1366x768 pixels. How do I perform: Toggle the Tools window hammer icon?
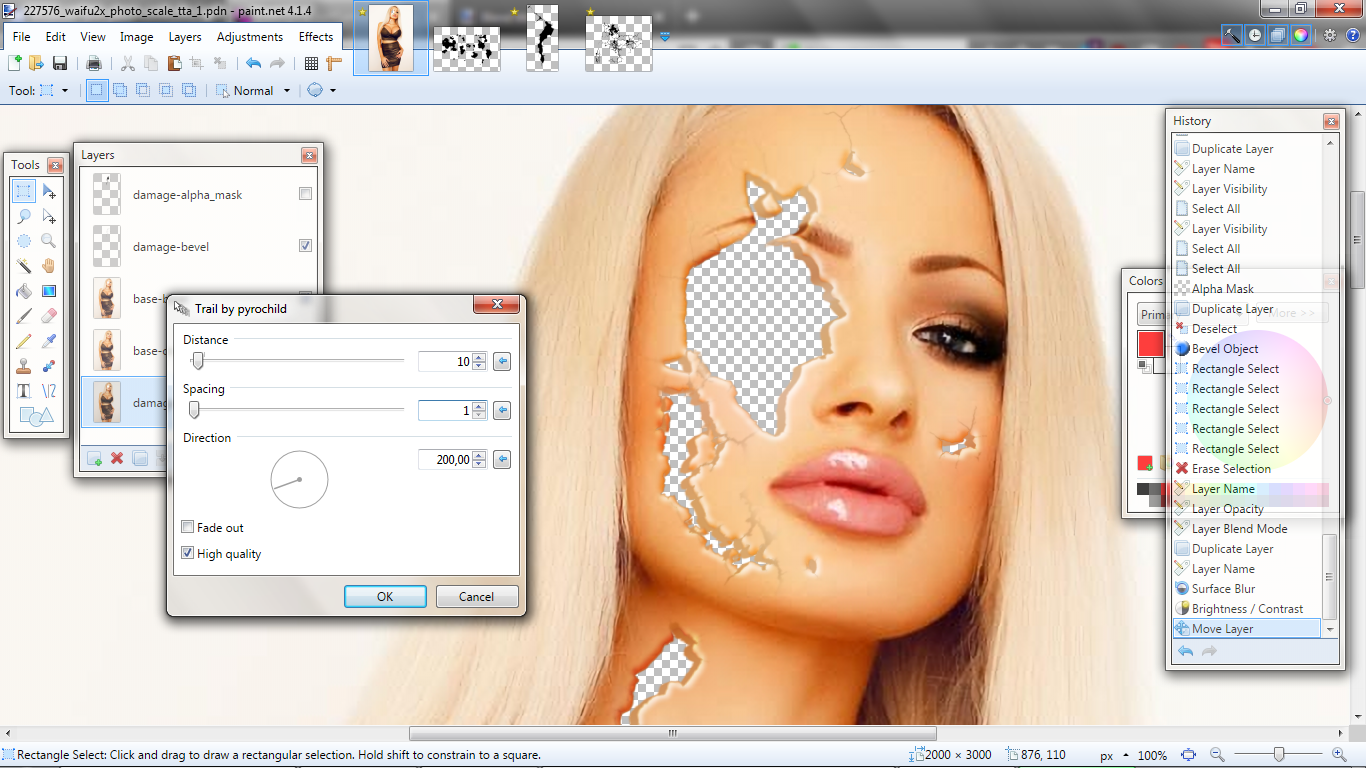(x=1232, y=35)
